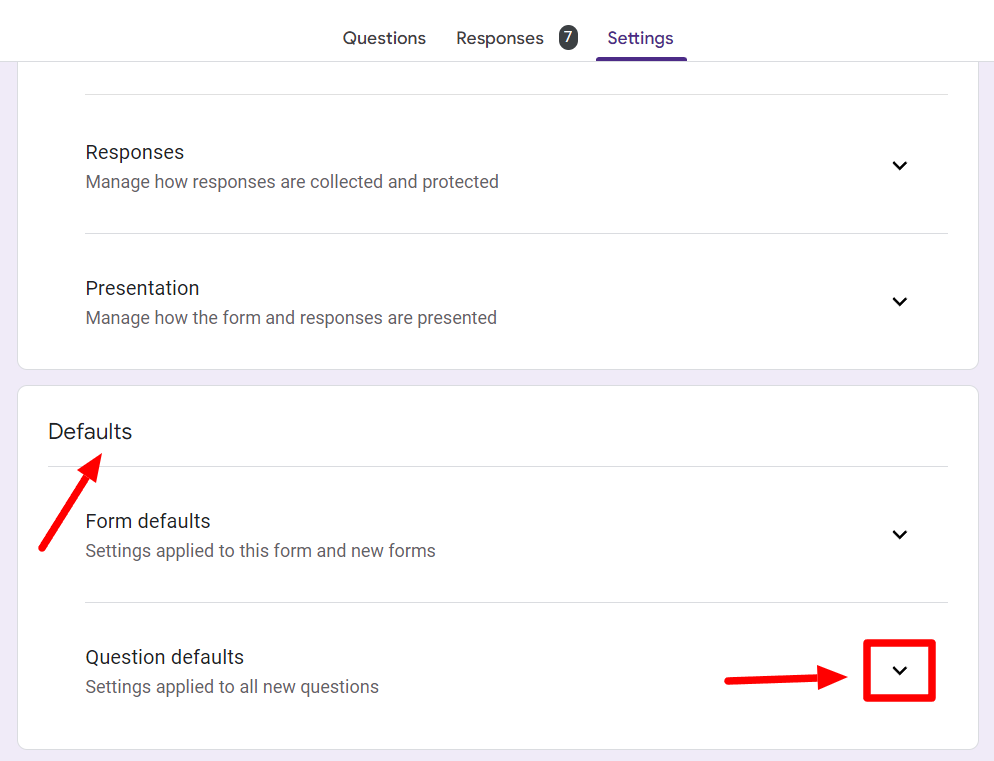
Task: Click the red arrow pointing to the highlighted chevron
Action: pos(786,677)
